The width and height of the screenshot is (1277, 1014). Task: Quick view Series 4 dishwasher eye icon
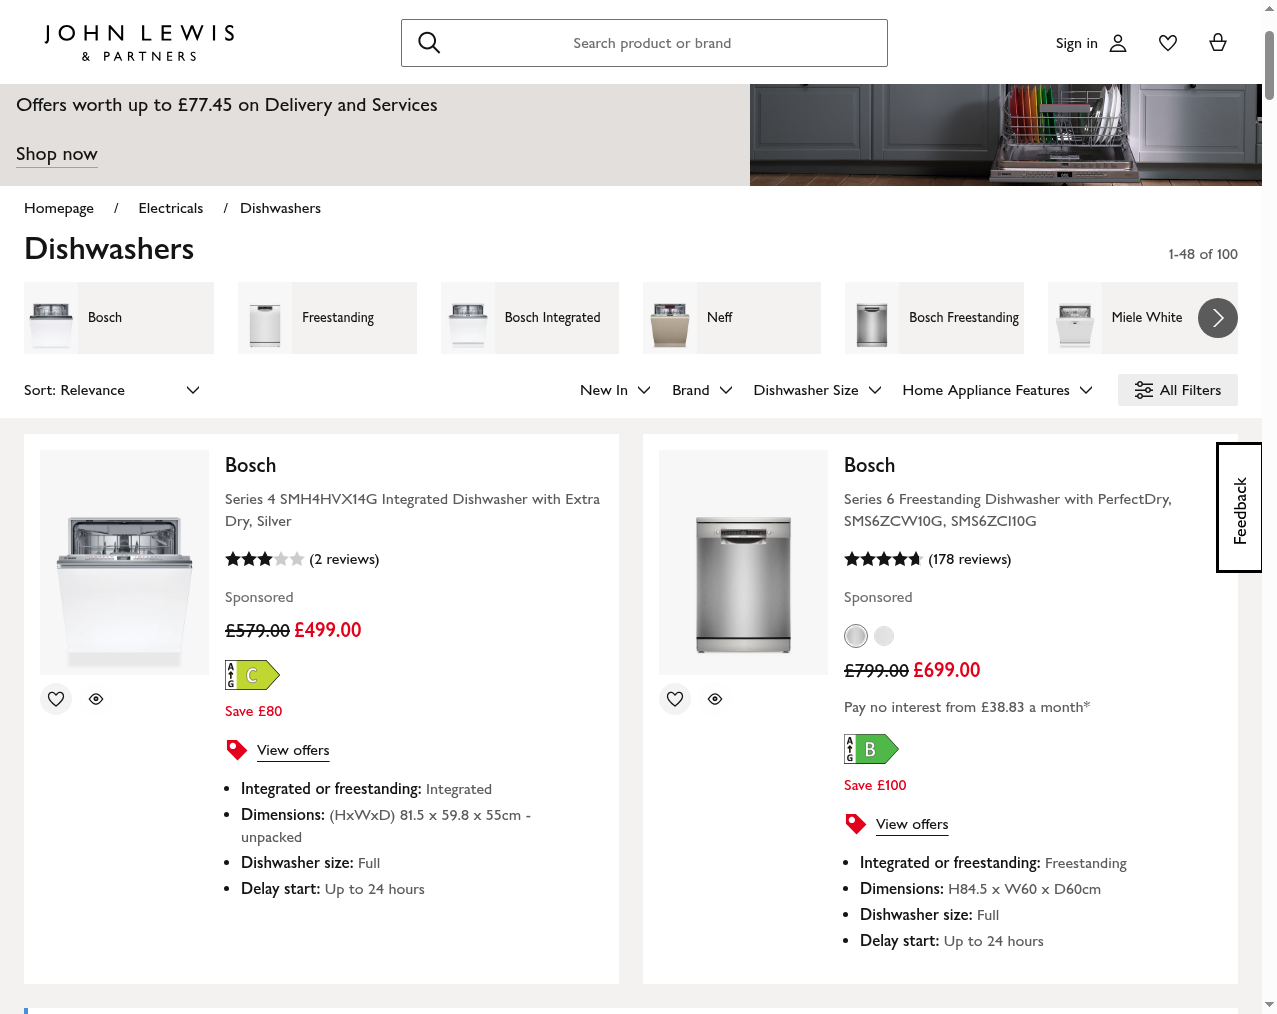tap(96, 699)
